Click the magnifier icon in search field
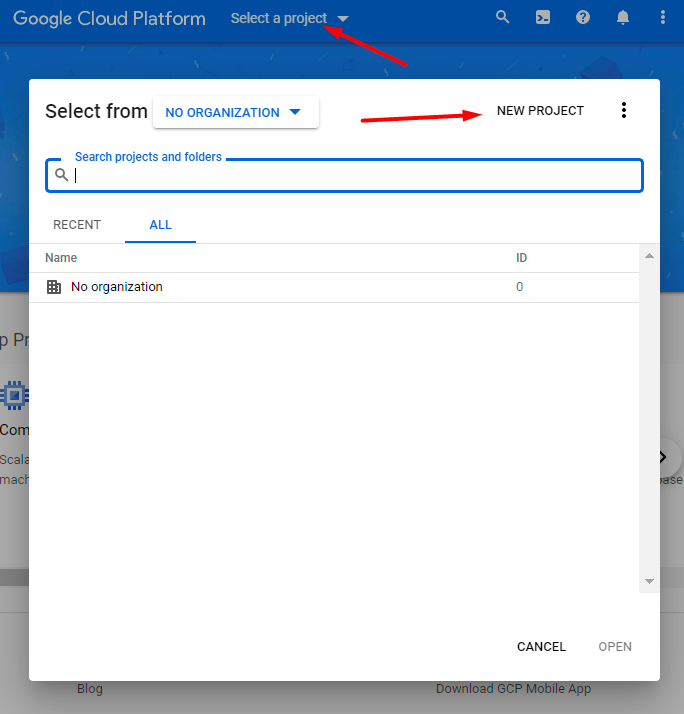684x714 pixels. pos(61,175)
